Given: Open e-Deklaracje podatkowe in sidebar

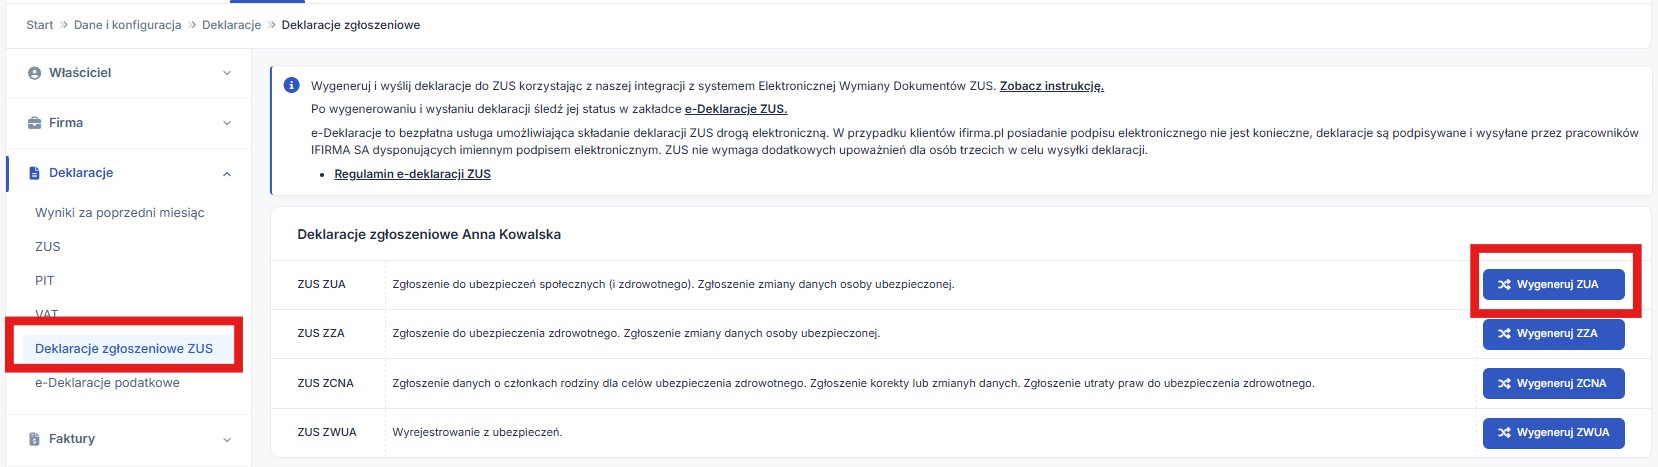Looking at the screenshot, I should [x=107, y=383].
